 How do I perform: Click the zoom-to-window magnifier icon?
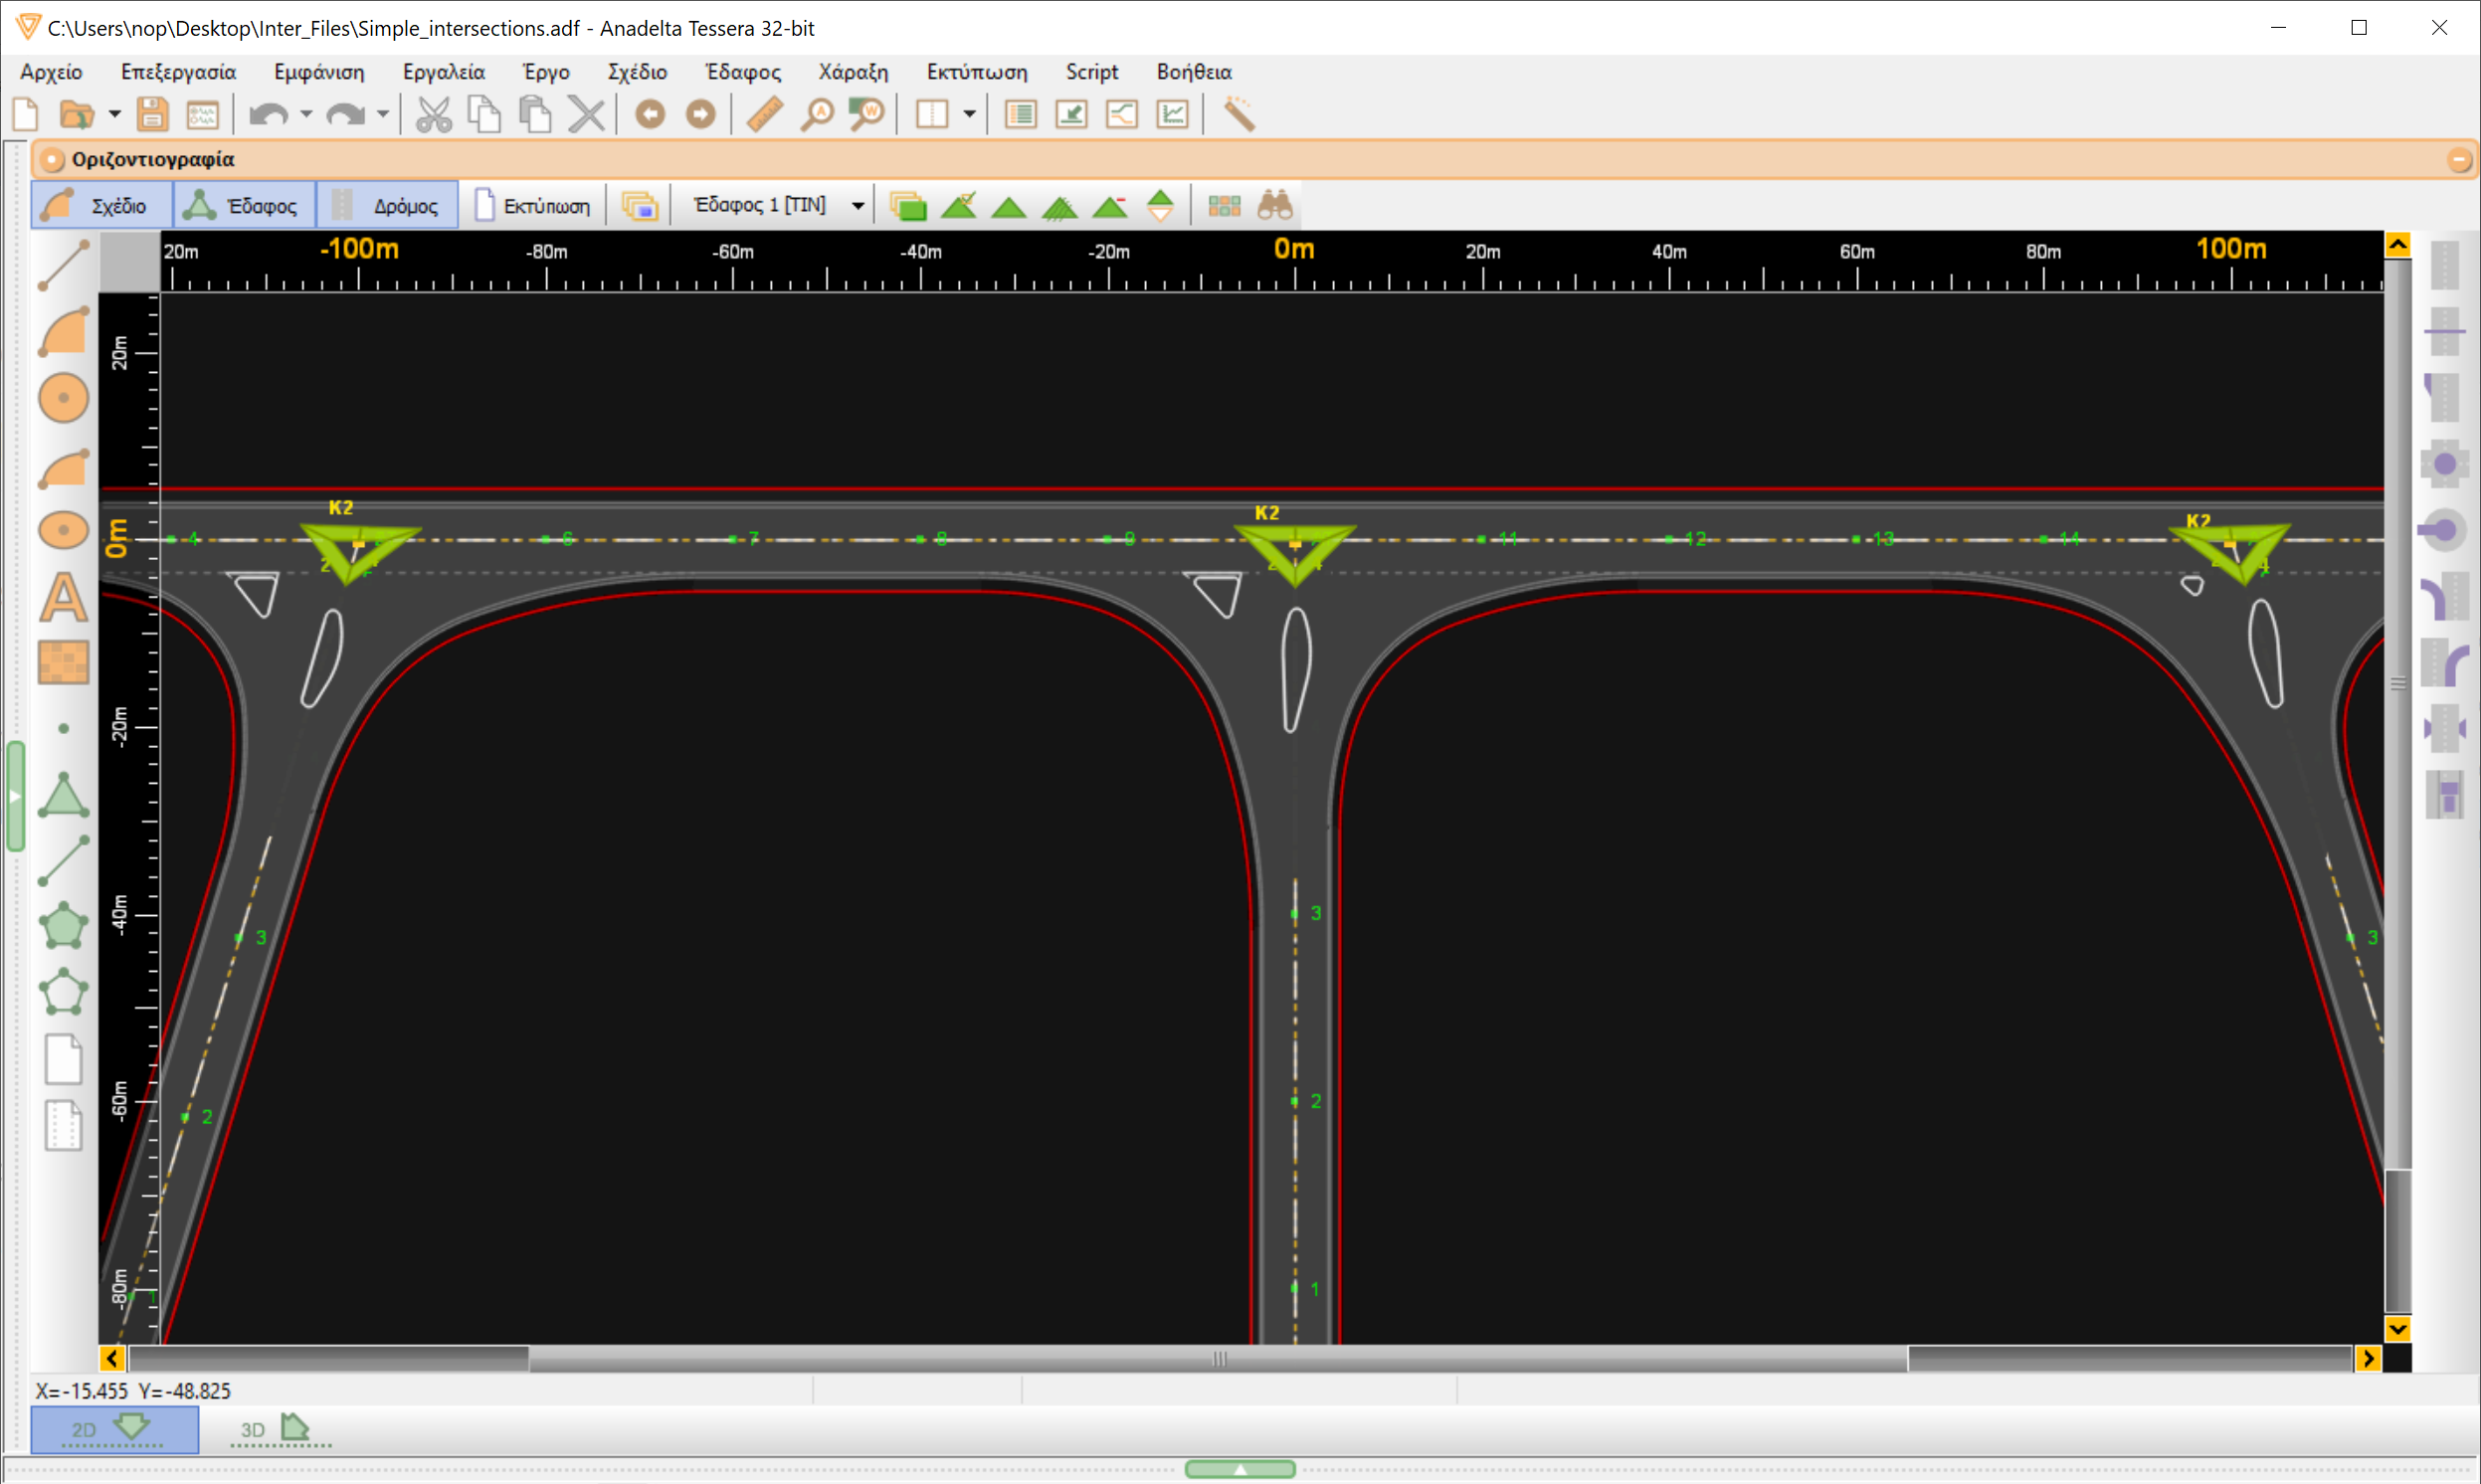click(x=866, y=114)
